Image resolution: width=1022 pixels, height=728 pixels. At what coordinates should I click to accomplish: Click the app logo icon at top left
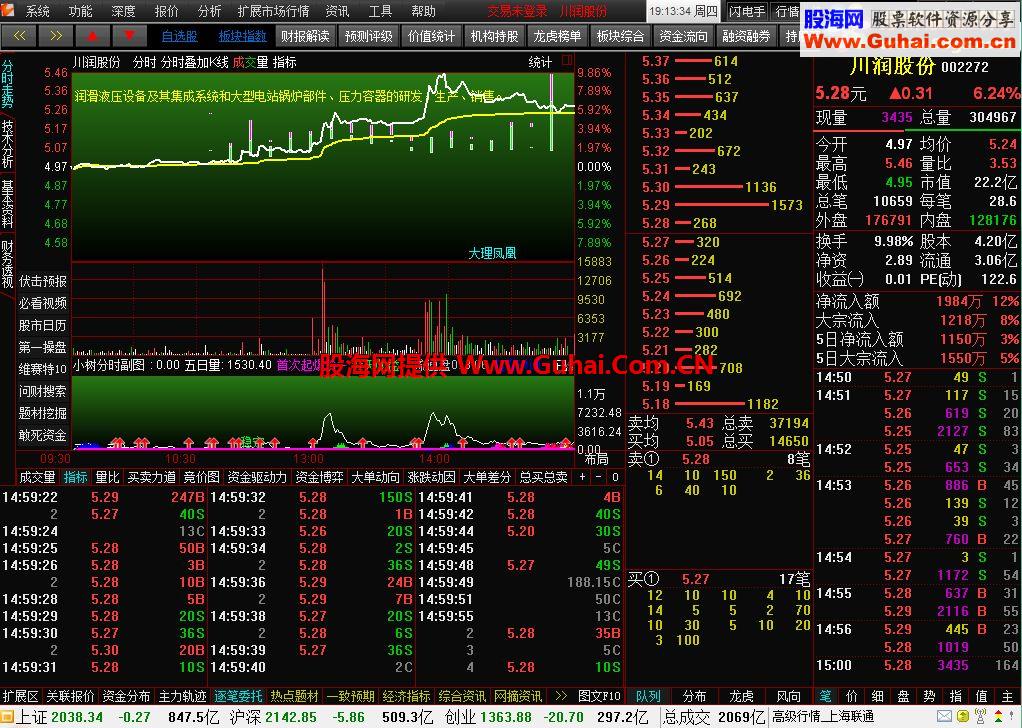(x=9, y=11)
